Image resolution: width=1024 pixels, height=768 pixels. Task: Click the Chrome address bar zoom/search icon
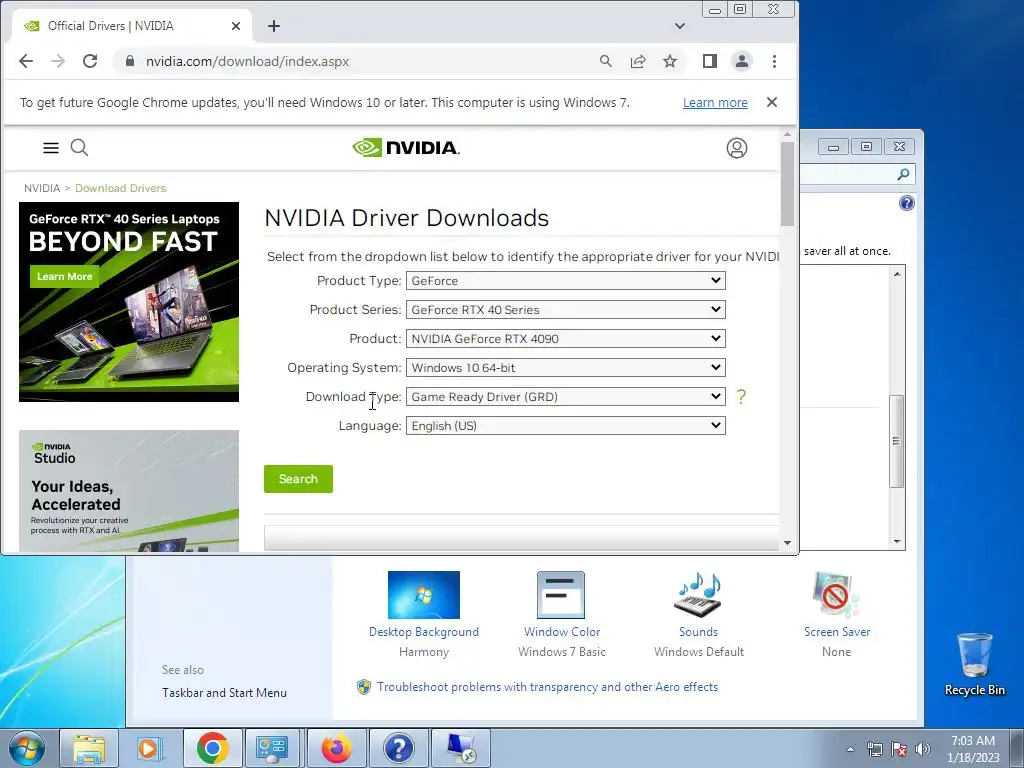[x=606, y=61]
